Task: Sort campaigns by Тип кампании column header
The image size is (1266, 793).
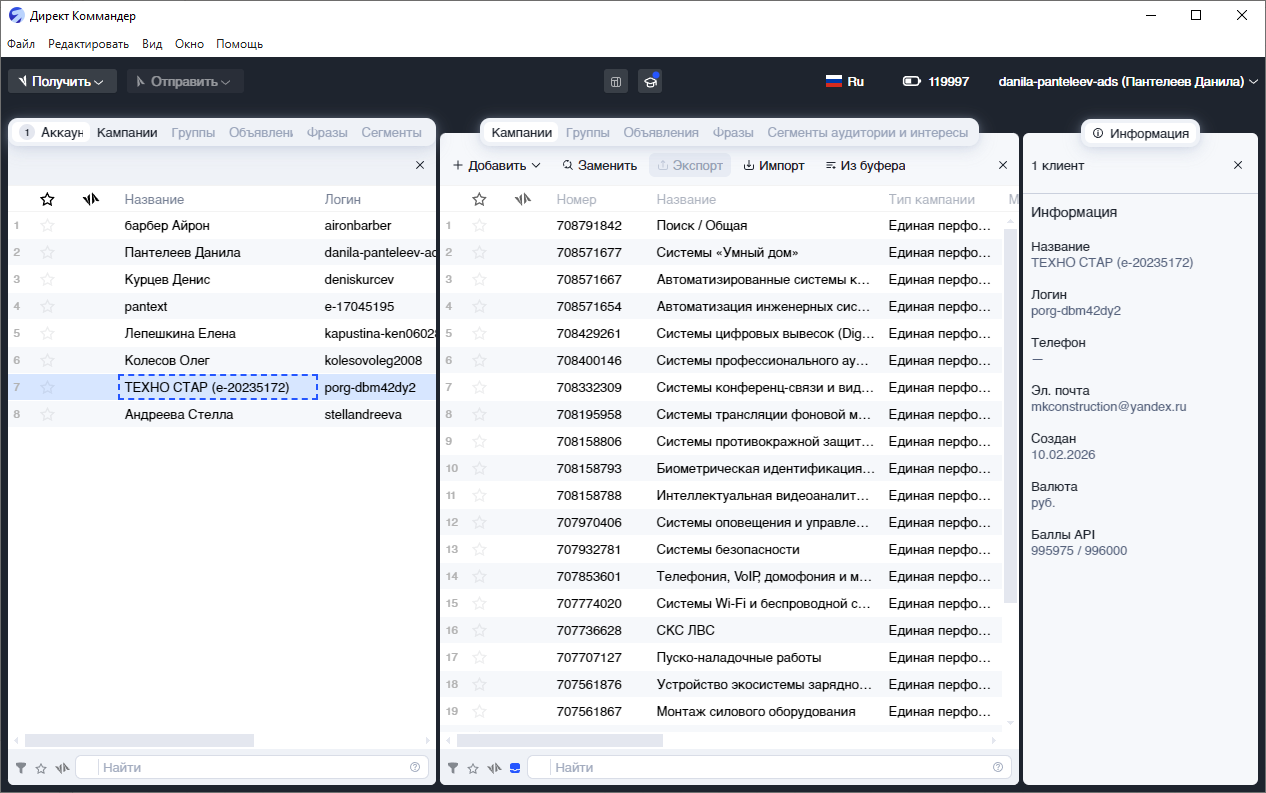Action: pos(932,200)
